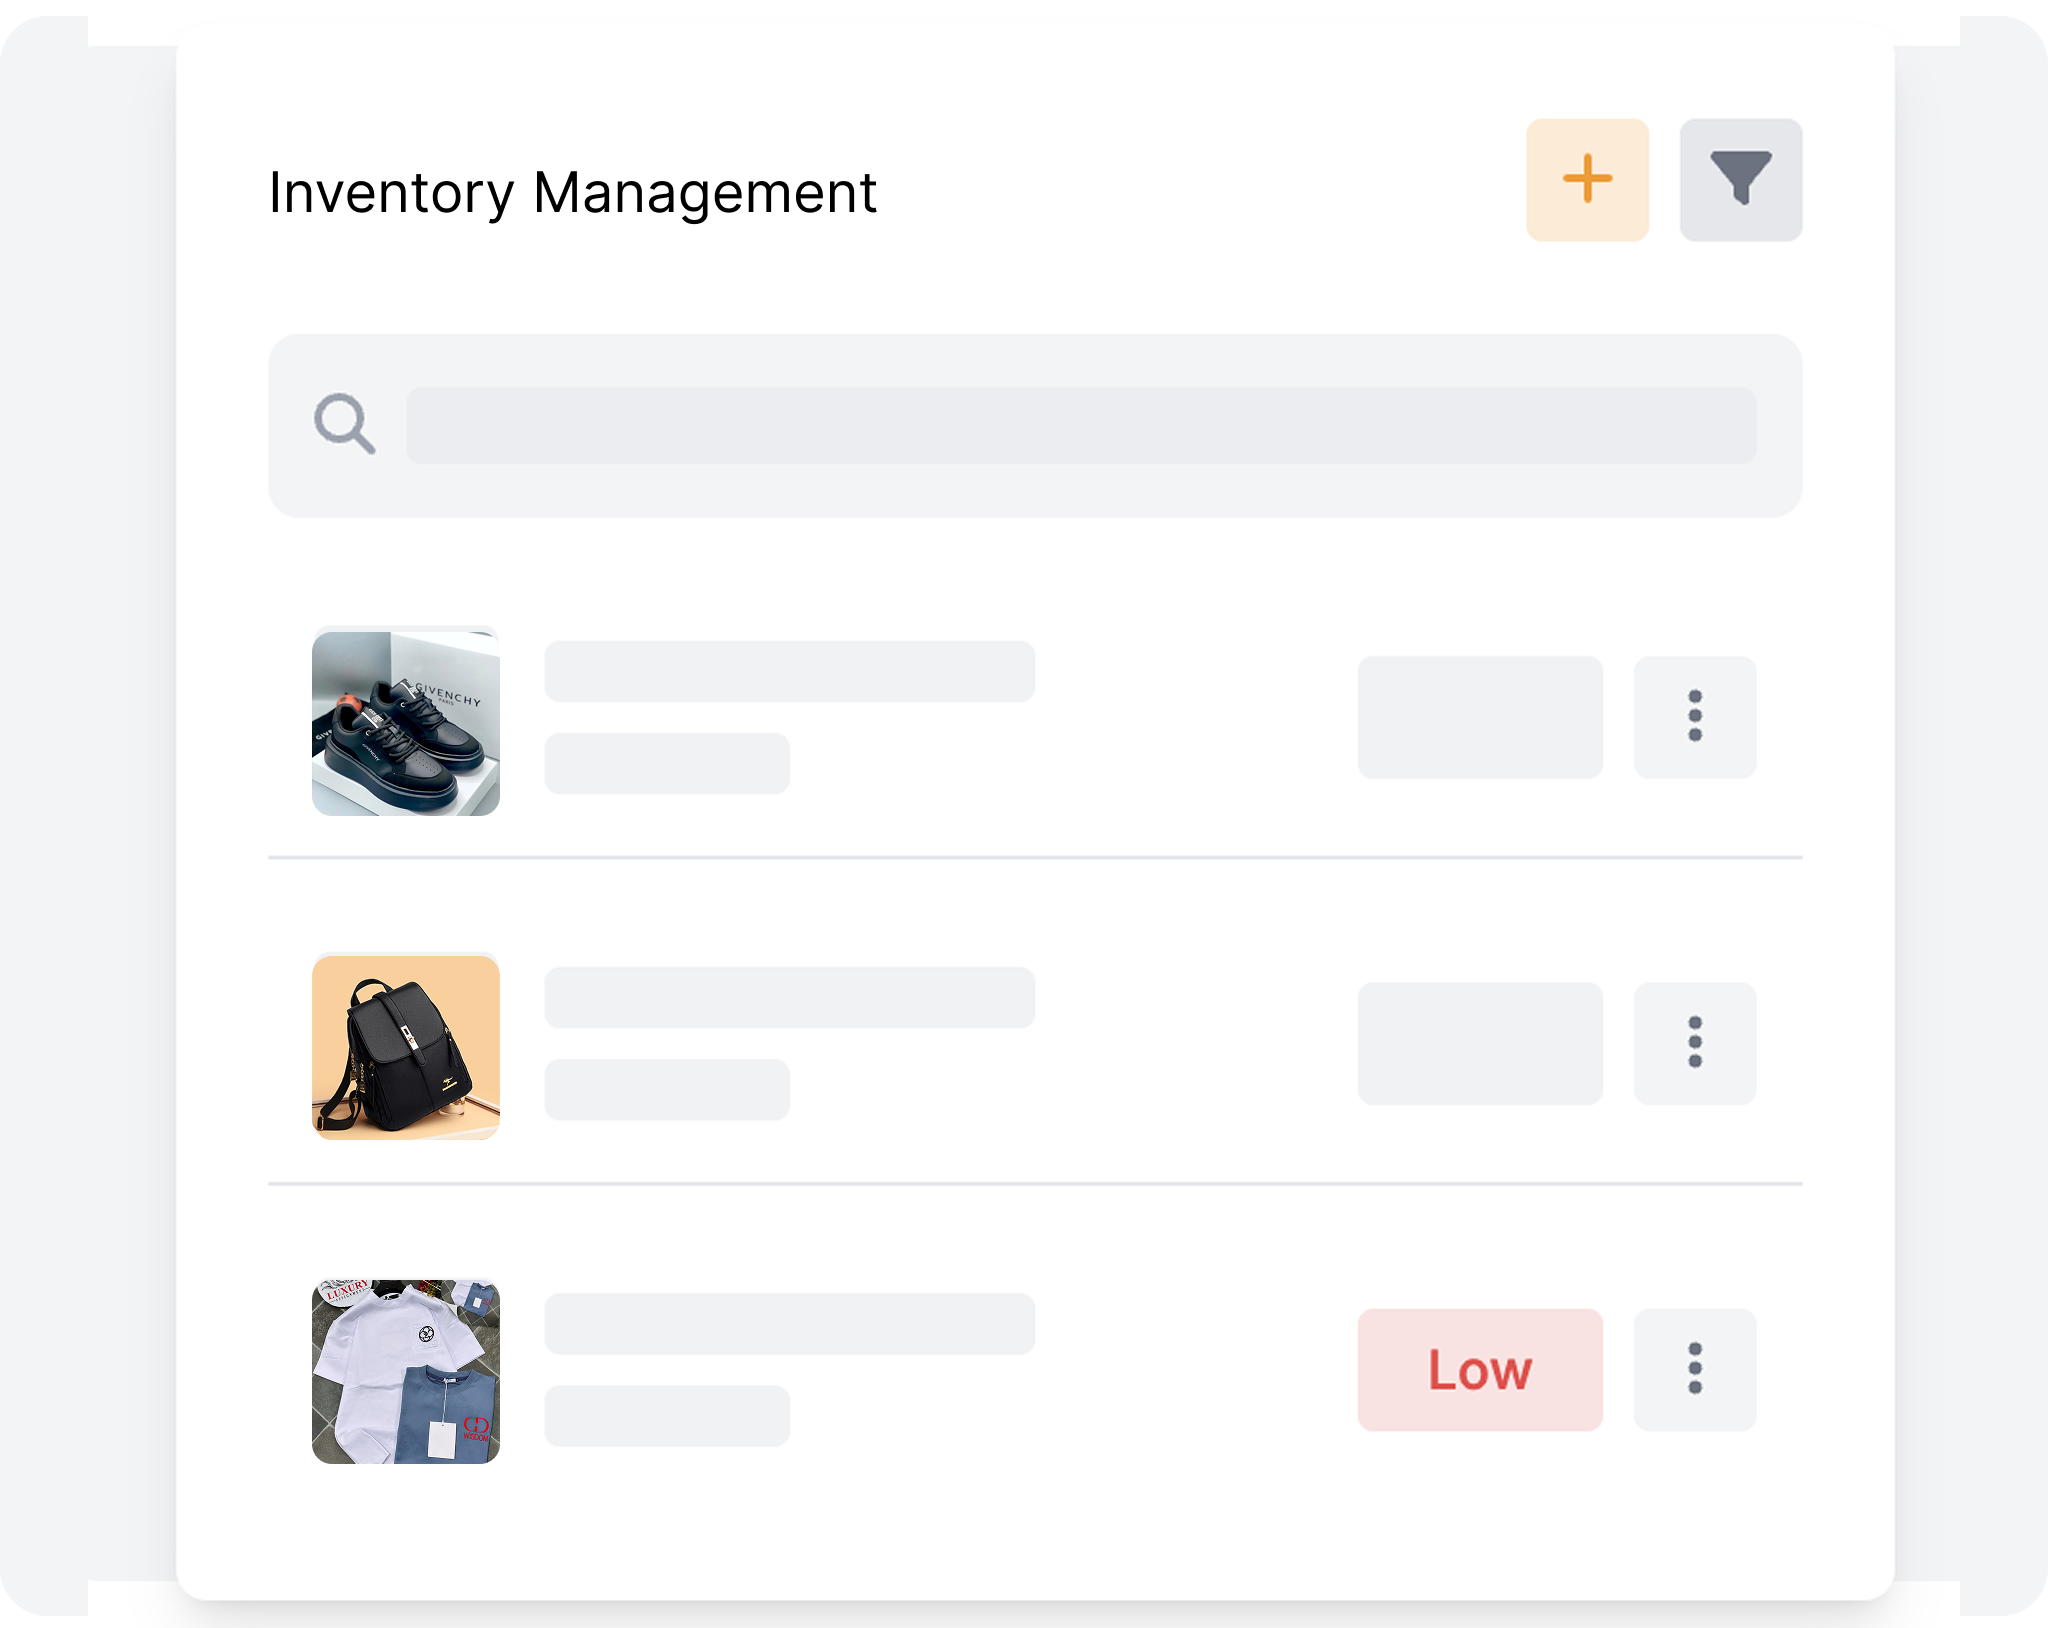
Task: Open three-dot menu for the t-shirts item
Action: click(1694, 1368)
